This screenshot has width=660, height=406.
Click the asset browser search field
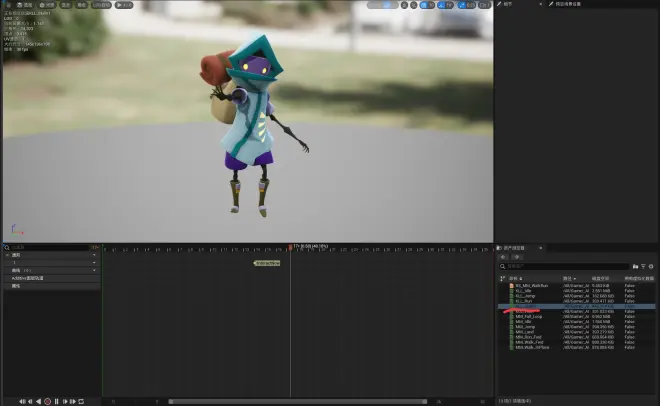click(x=564, y=266)
